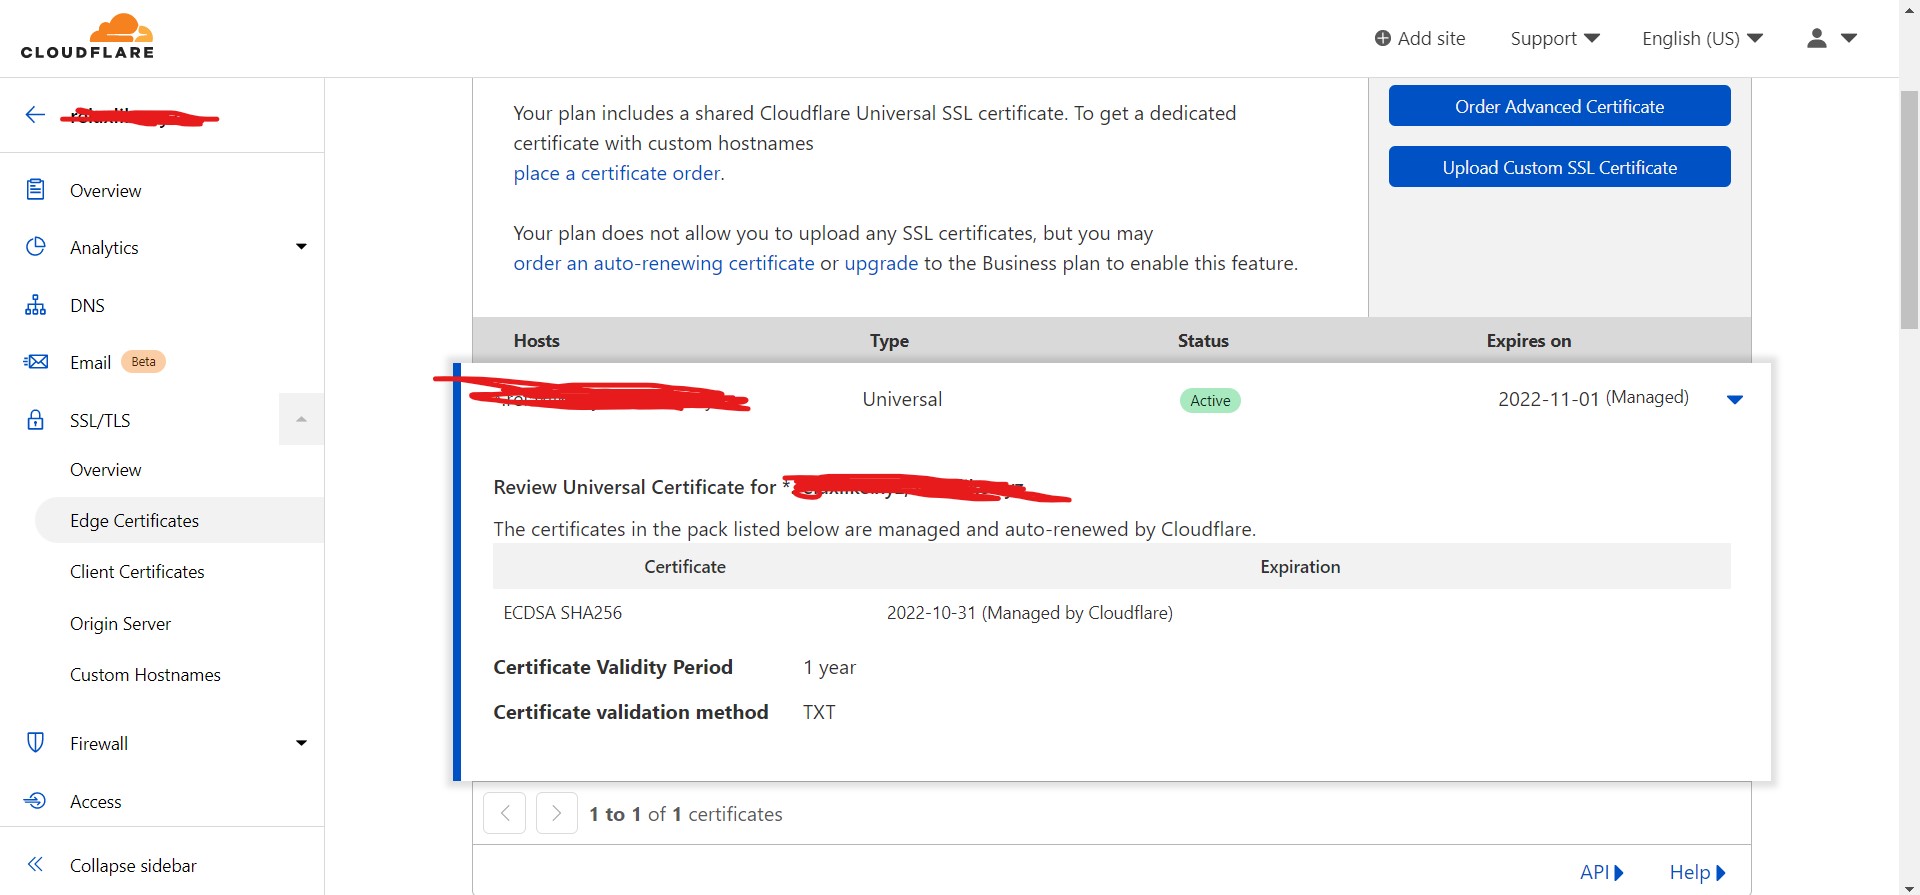1920x895 pixels.
Task: Click the Access icon in sidebar
Action: click(x=36, y=801)
